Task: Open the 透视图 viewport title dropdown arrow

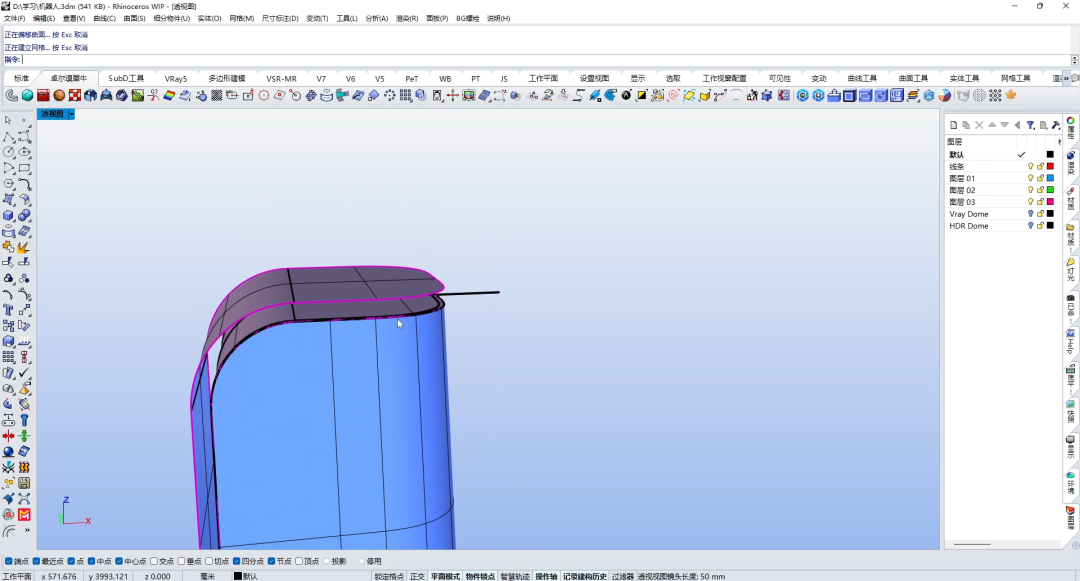Action: click(71, 114)
